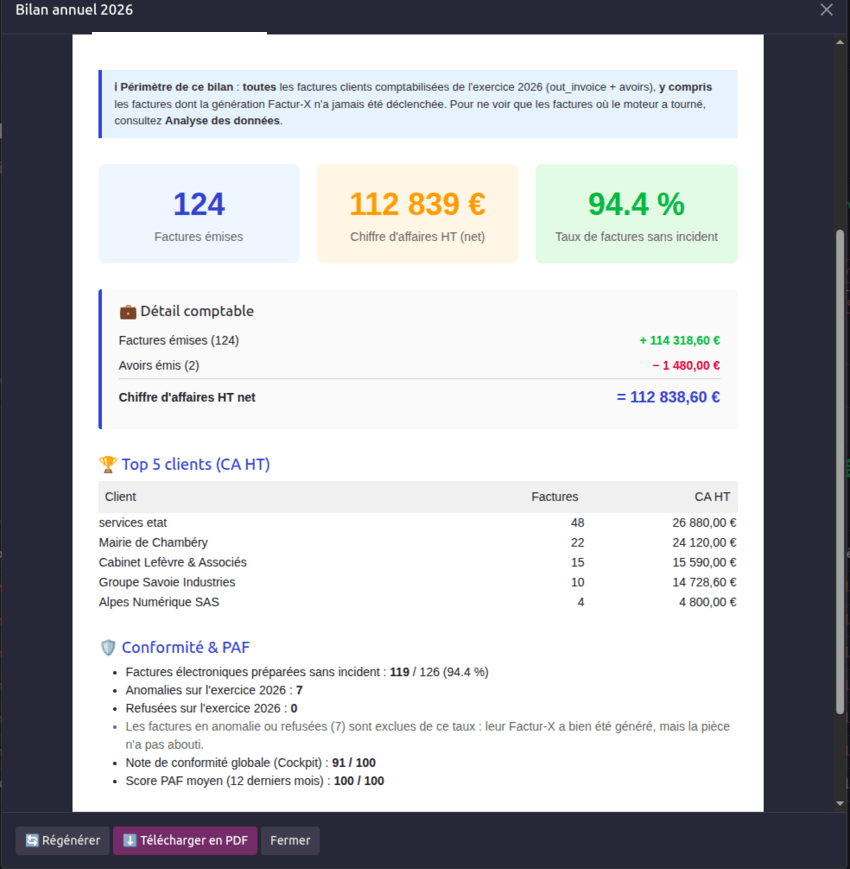Click the Conformité & PAF heading
This screenshot has height=869, width=850.
[x=186, y=647]
